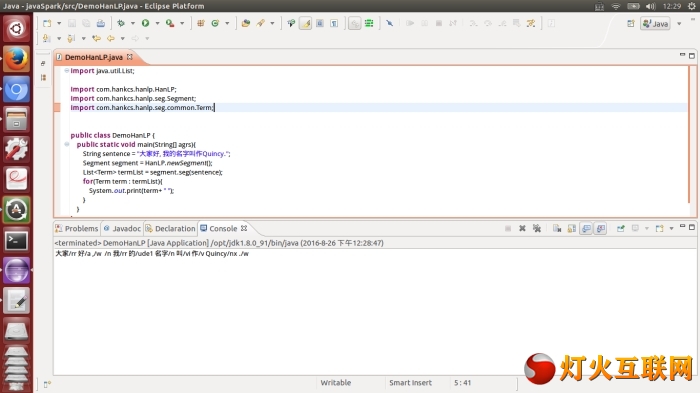Image resolution: width=700 pixels, height=393 pixels.
Task: Toggle Mark Occurrences highlighter button
Action: click(x=305, y=23)
